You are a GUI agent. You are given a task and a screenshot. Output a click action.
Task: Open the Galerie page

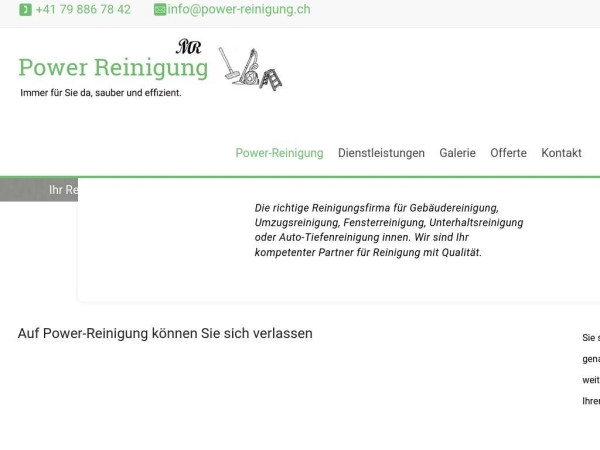[x=457, y=153]
